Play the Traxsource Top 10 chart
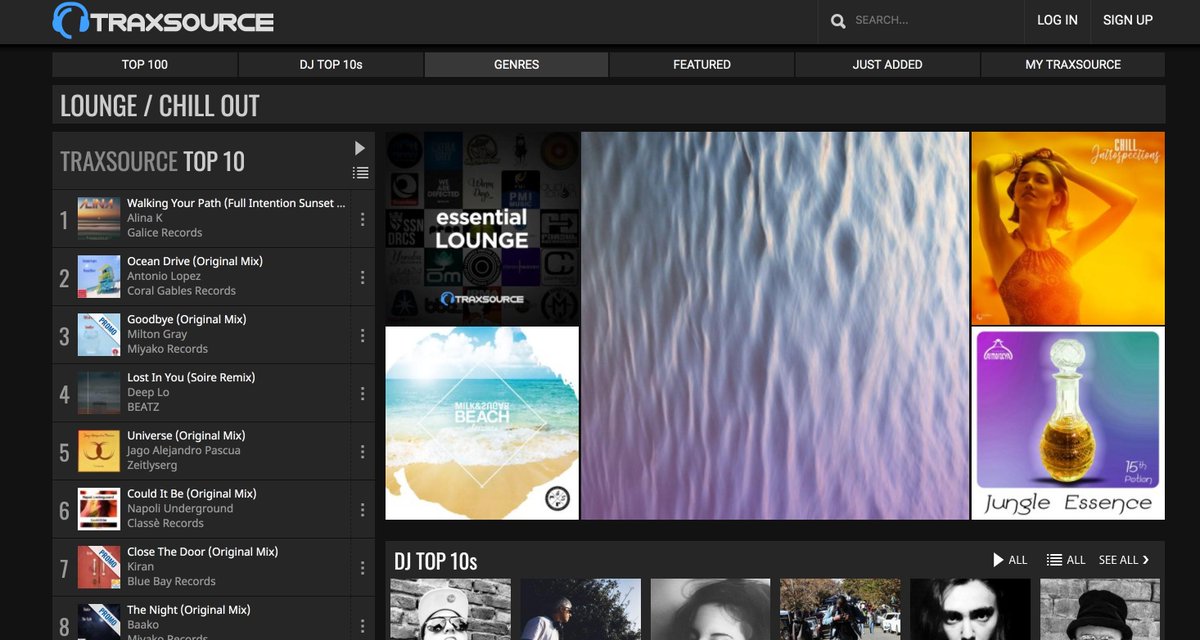The height and width of the screenshot is (640, 1200). pos(360,148)
